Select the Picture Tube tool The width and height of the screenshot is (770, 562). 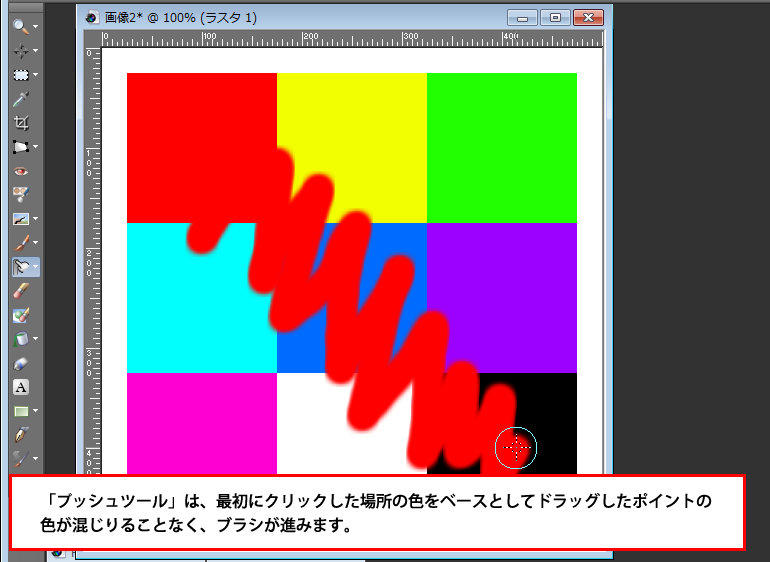click(x=21, y=364)
